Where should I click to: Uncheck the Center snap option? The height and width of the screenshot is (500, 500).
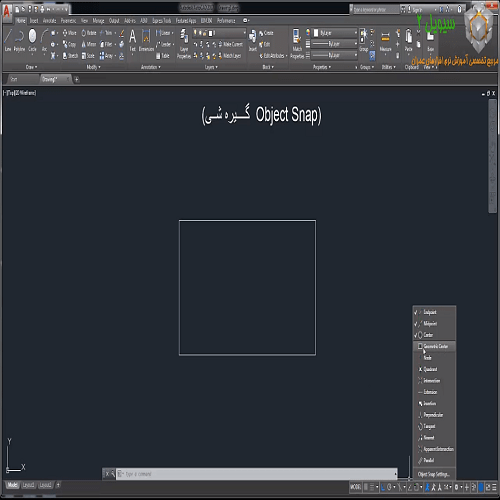[x=434, y=335]
